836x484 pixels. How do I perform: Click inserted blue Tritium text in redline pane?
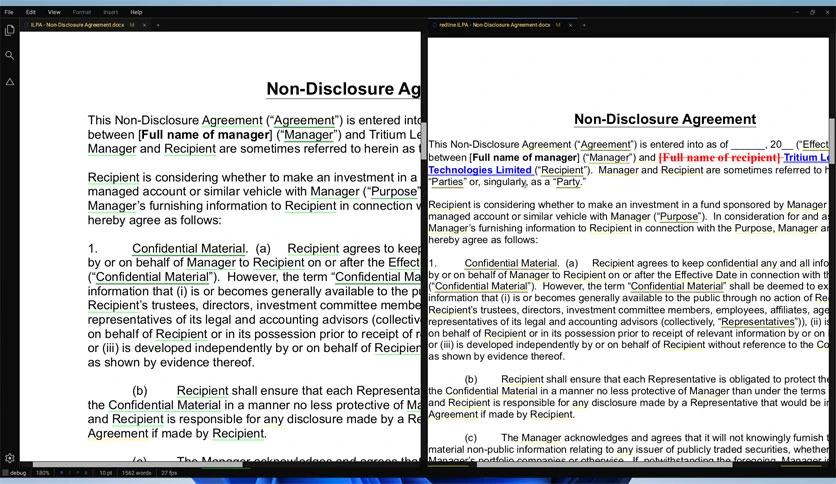800,157
